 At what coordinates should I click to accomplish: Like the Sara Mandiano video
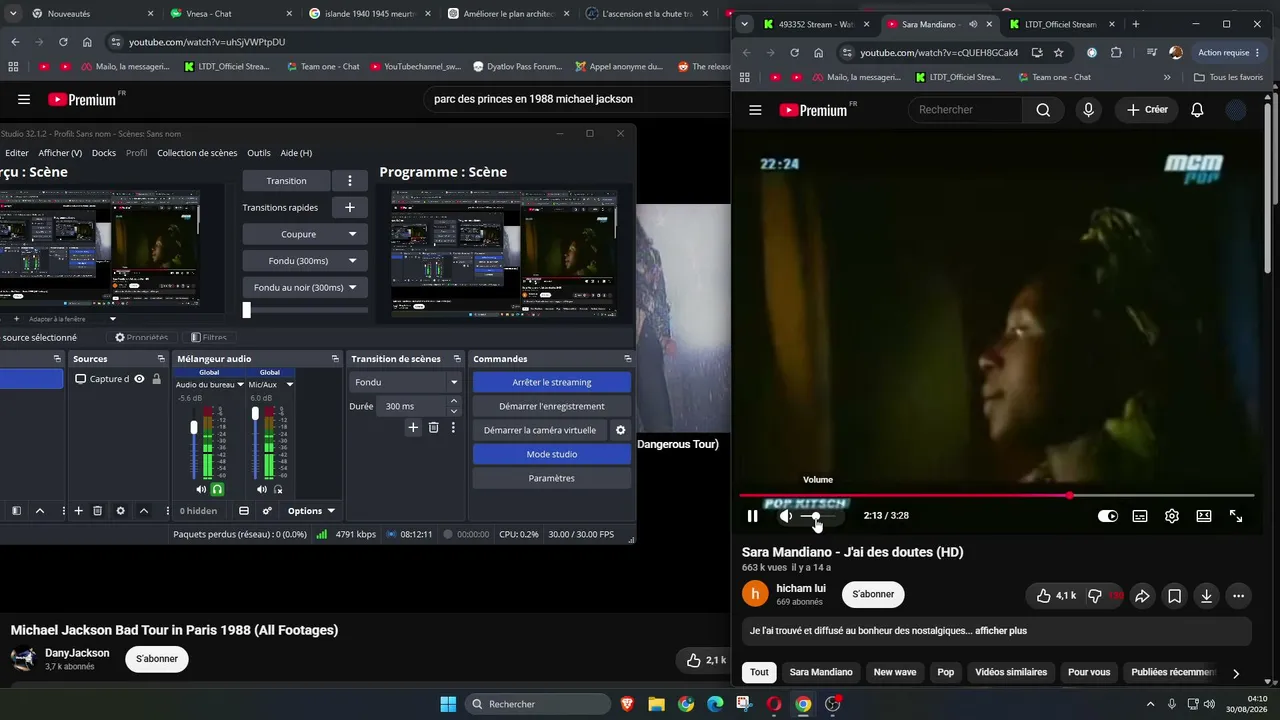click(x=1056, y=596)
